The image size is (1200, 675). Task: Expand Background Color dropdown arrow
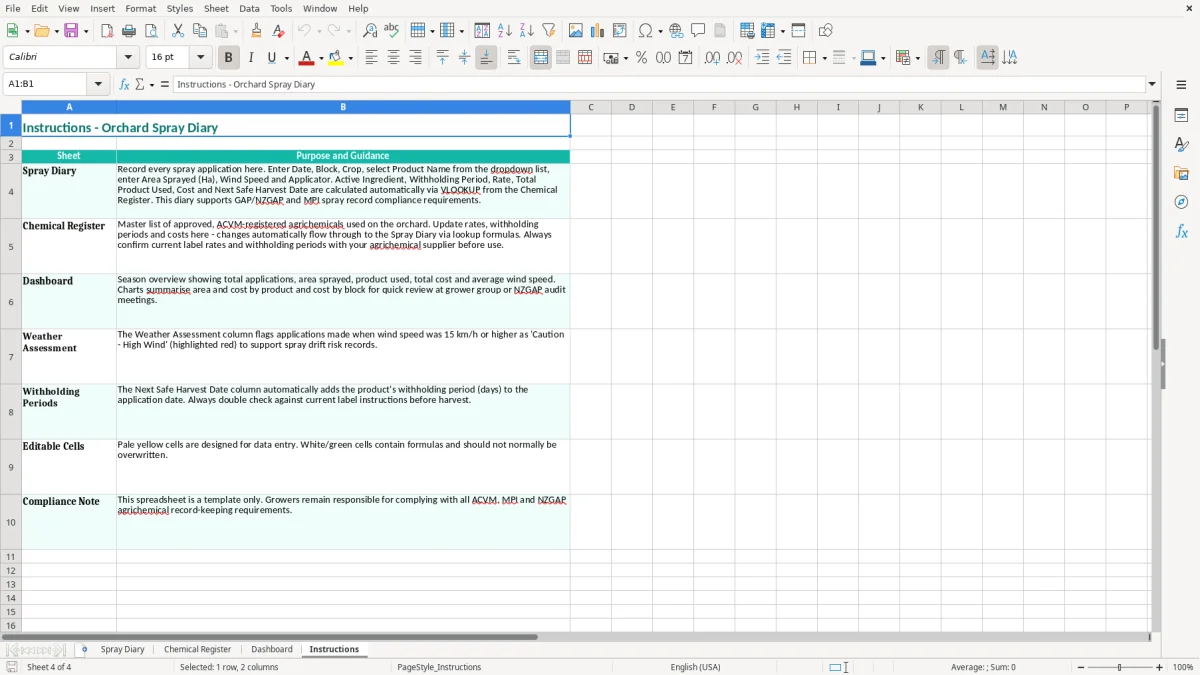350,58
